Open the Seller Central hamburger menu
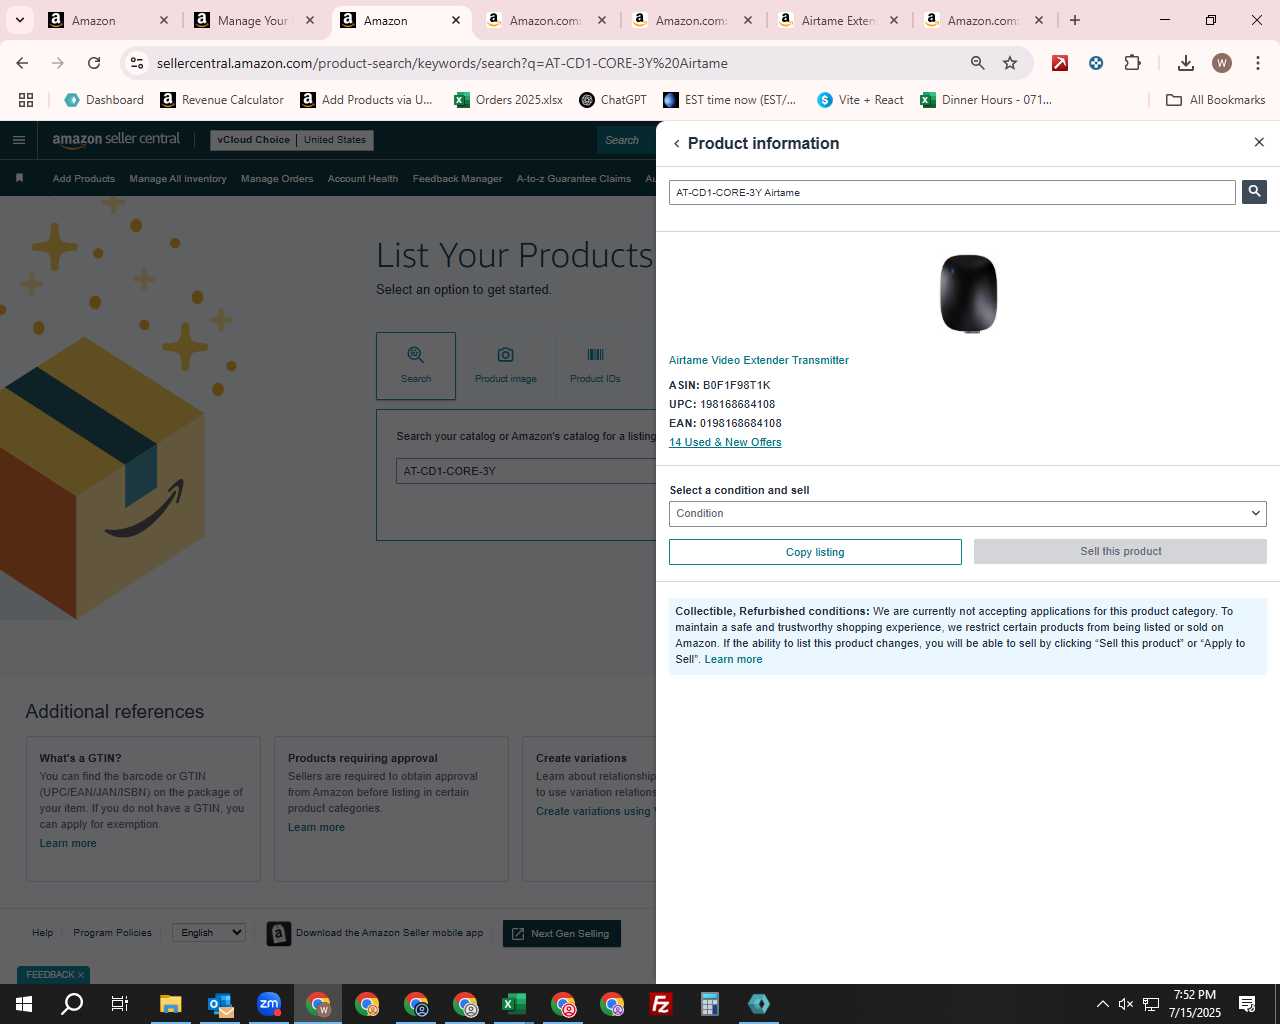The image size is (1280, 1024). point(19,140)
